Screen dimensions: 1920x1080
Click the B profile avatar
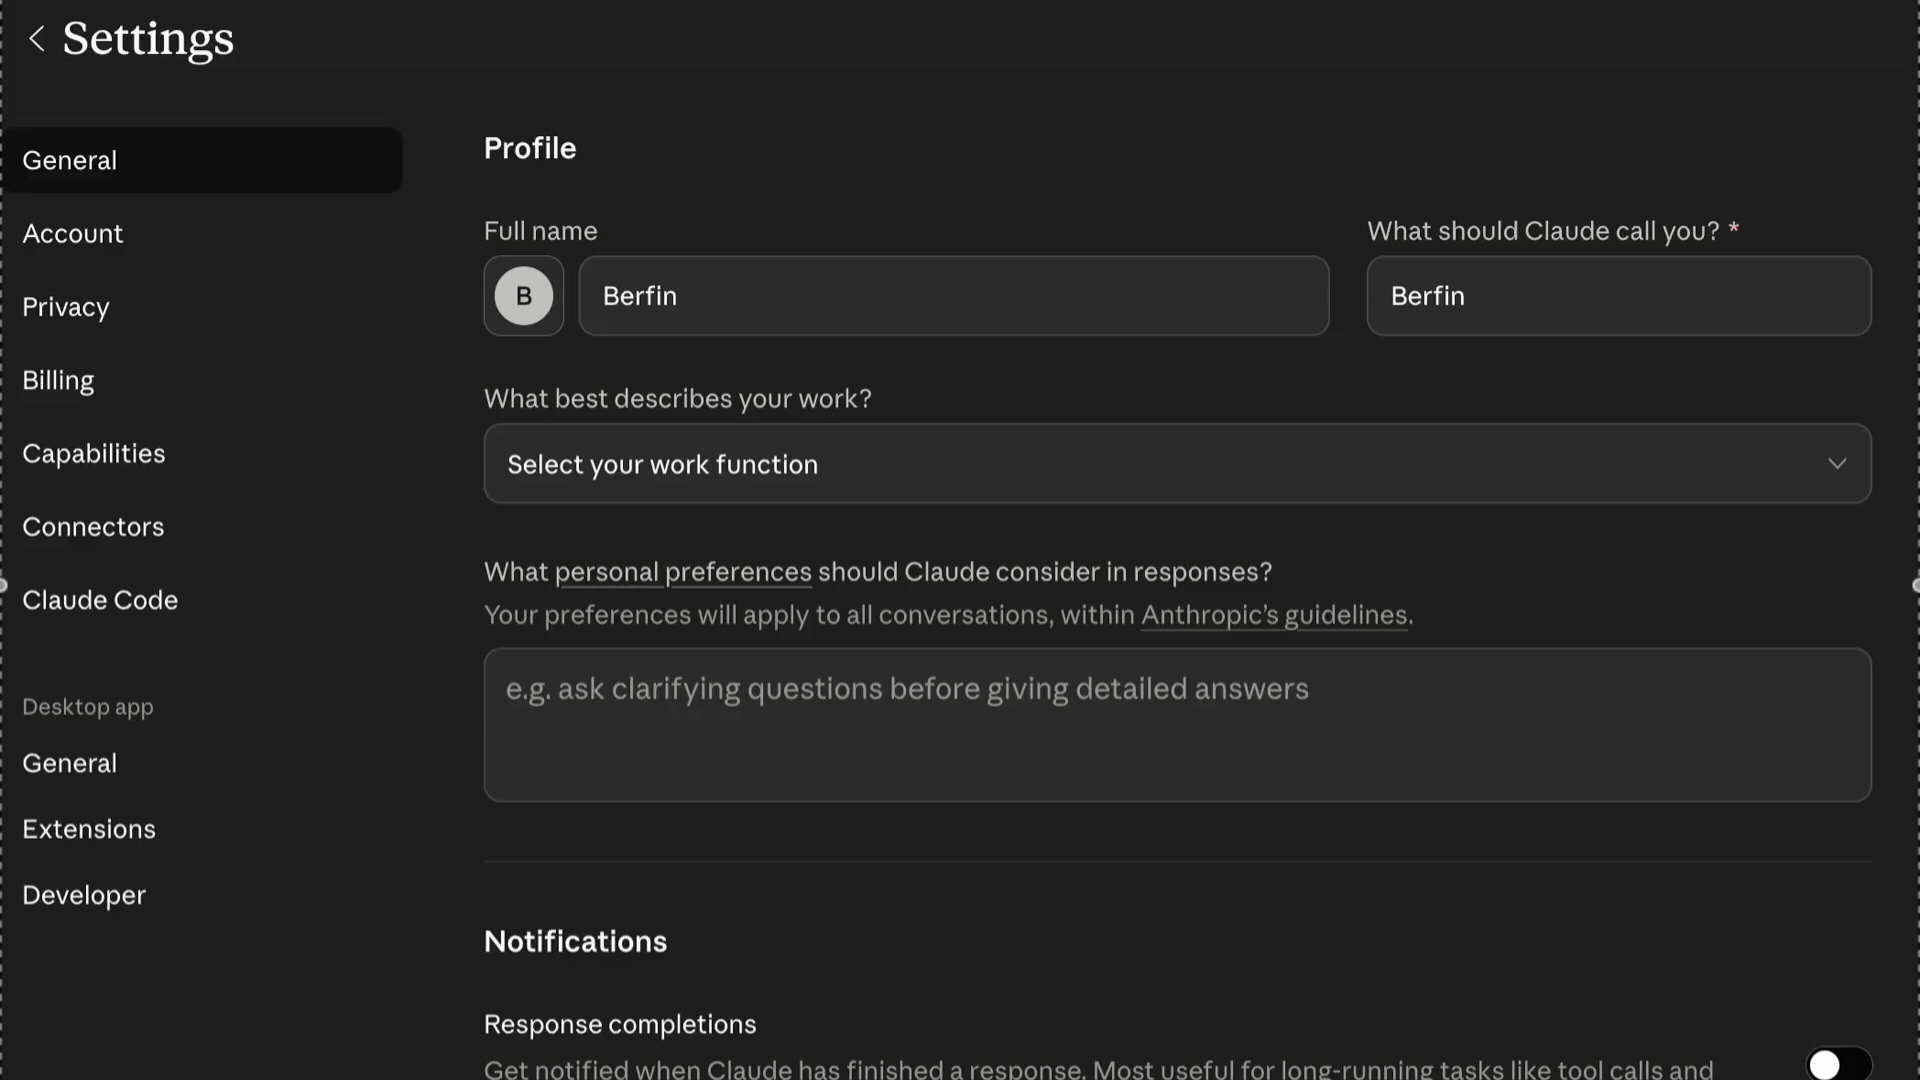(523, 296)
